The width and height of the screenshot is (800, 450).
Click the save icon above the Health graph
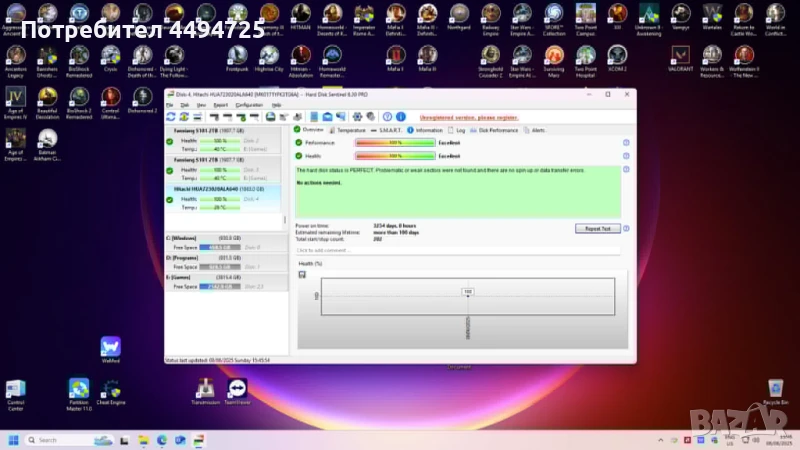302,273
